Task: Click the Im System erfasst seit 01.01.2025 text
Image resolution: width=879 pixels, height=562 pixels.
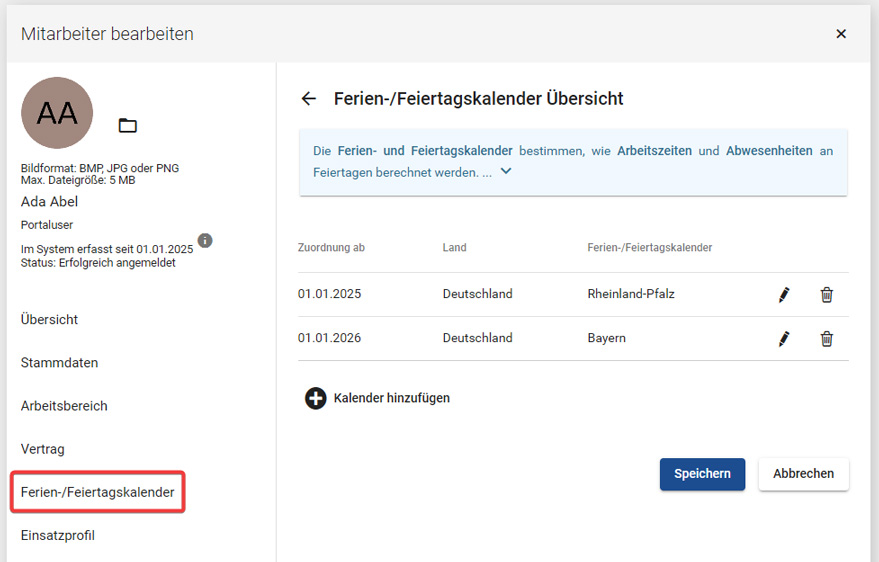Action: point(107,249)
